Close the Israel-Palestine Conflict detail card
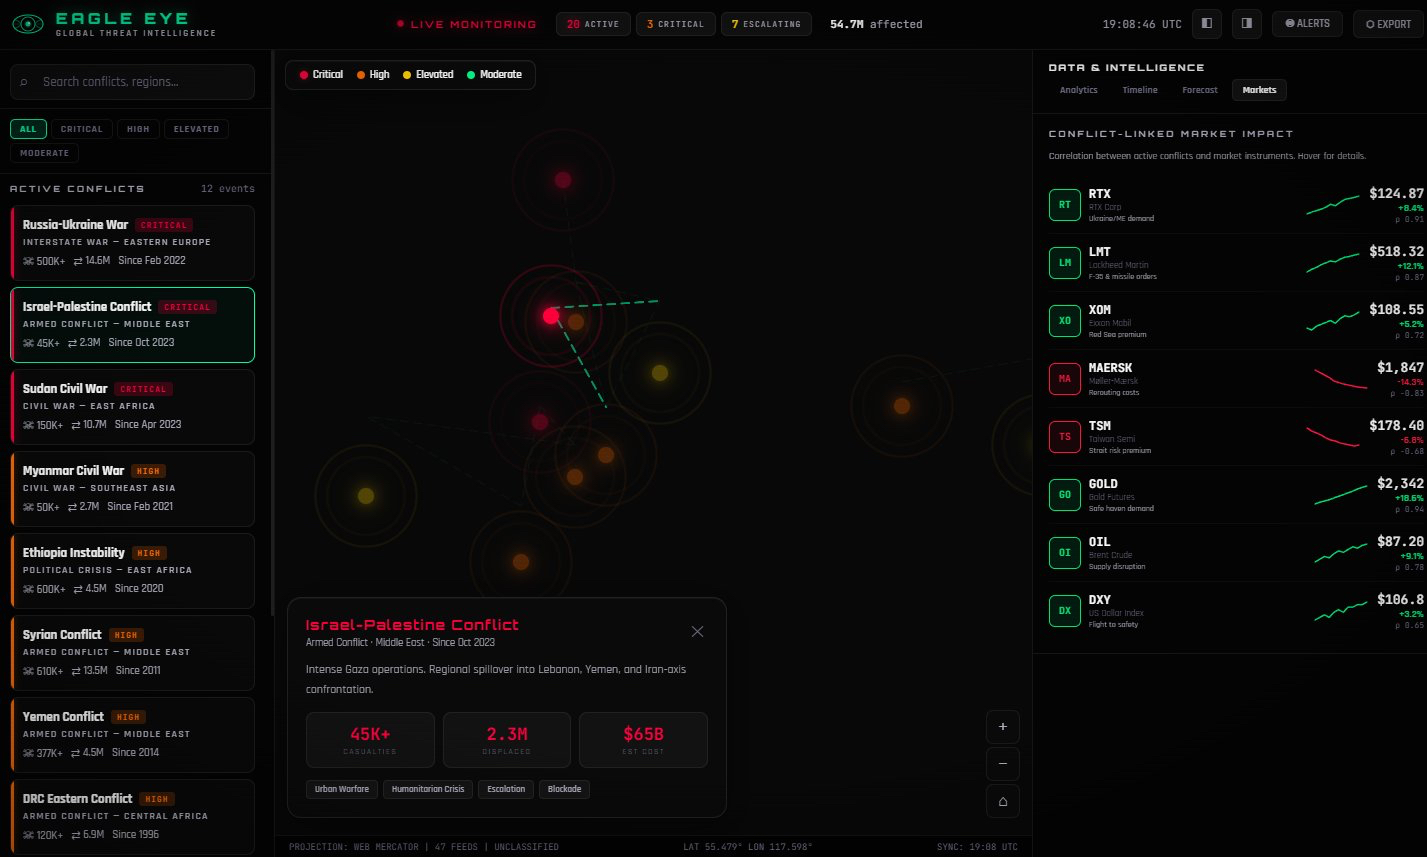Screen dimensions: 1427x857 (697, 631)
